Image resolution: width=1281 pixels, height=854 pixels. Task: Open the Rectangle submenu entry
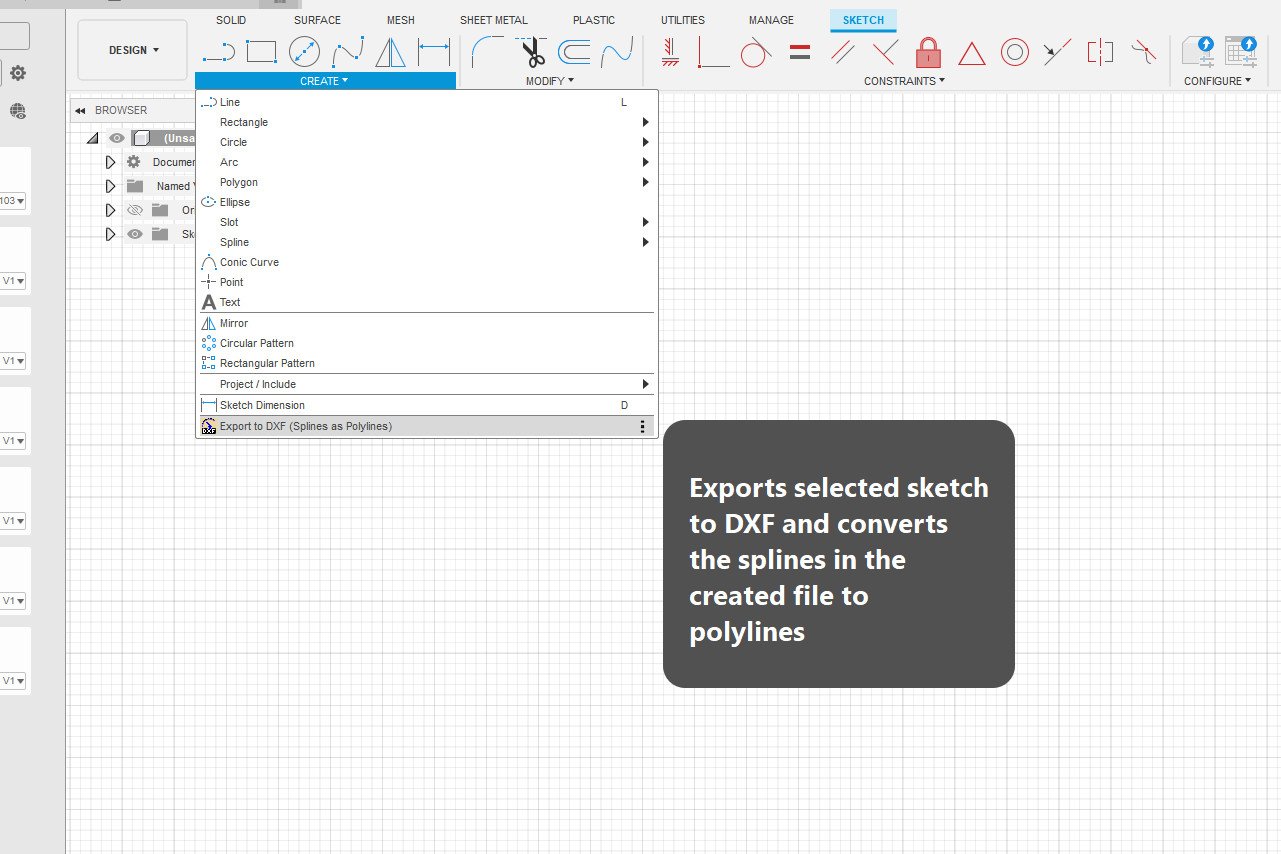(x=427, y=122)
